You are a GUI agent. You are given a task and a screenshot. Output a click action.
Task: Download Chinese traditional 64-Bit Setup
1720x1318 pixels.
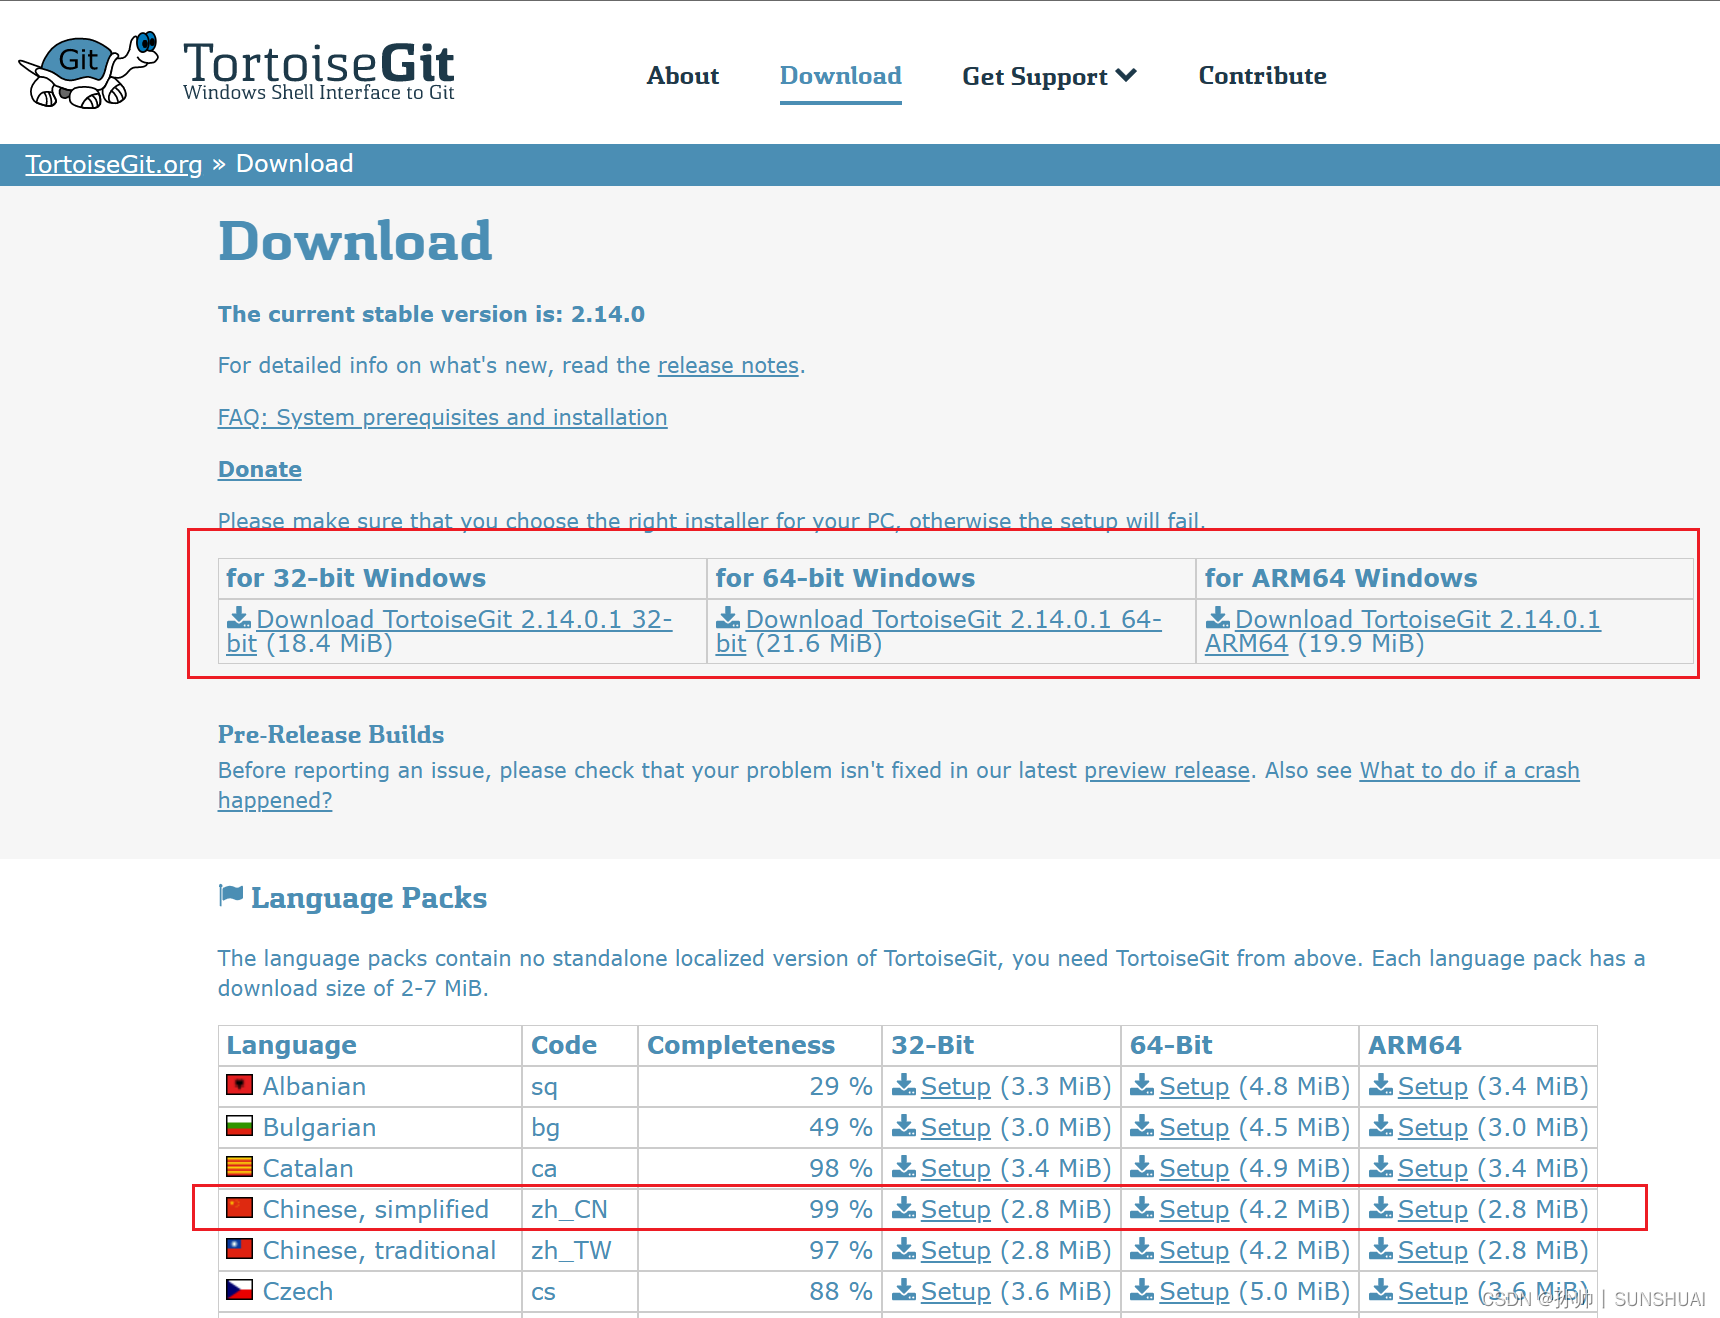[x=1194, y=1251]
